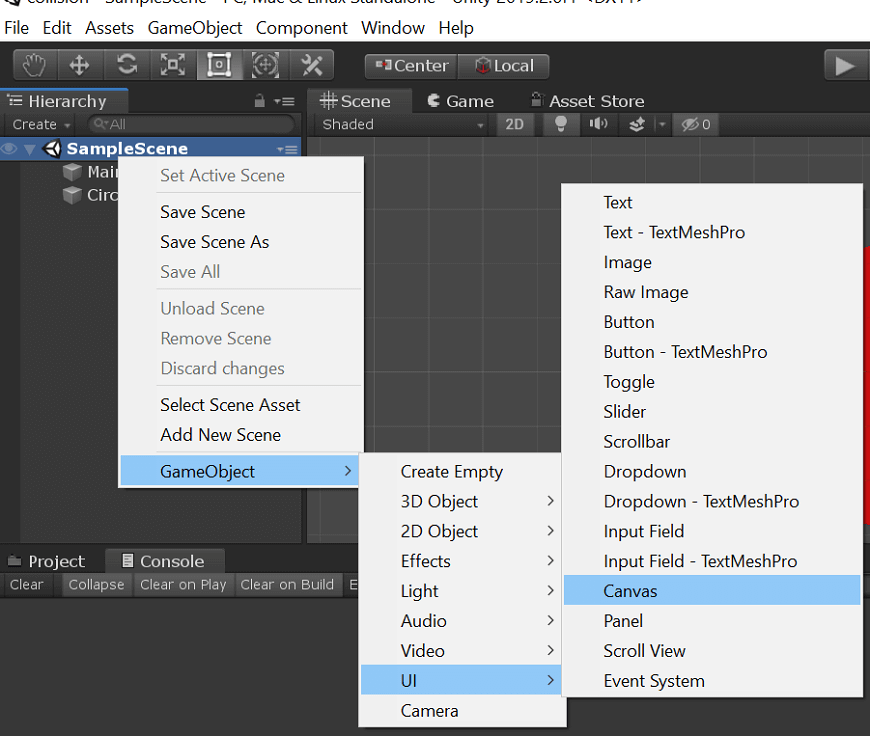The image size is (870, 736).
Task: Click the Collapse button in the Console
Action: 96,585
